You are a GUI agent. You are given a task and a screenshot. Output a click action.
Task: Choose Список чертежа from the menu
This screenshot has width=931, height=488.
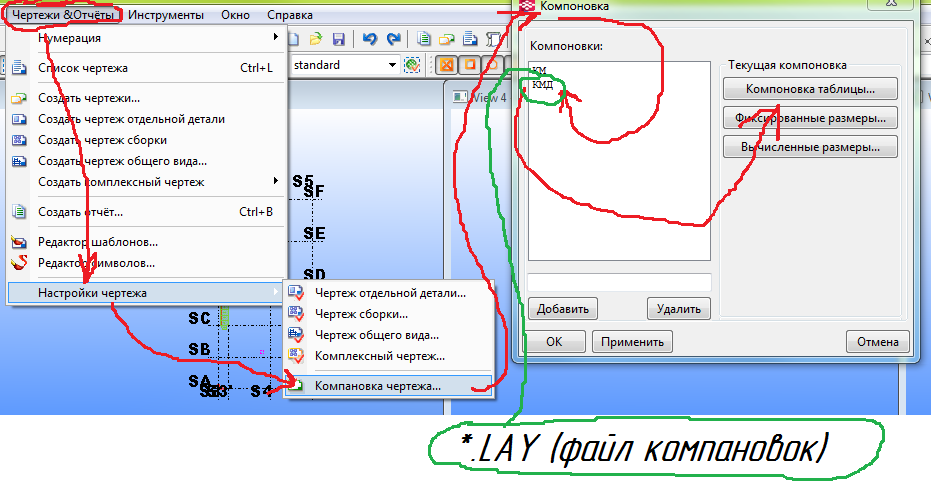click(x=147, y=68)
